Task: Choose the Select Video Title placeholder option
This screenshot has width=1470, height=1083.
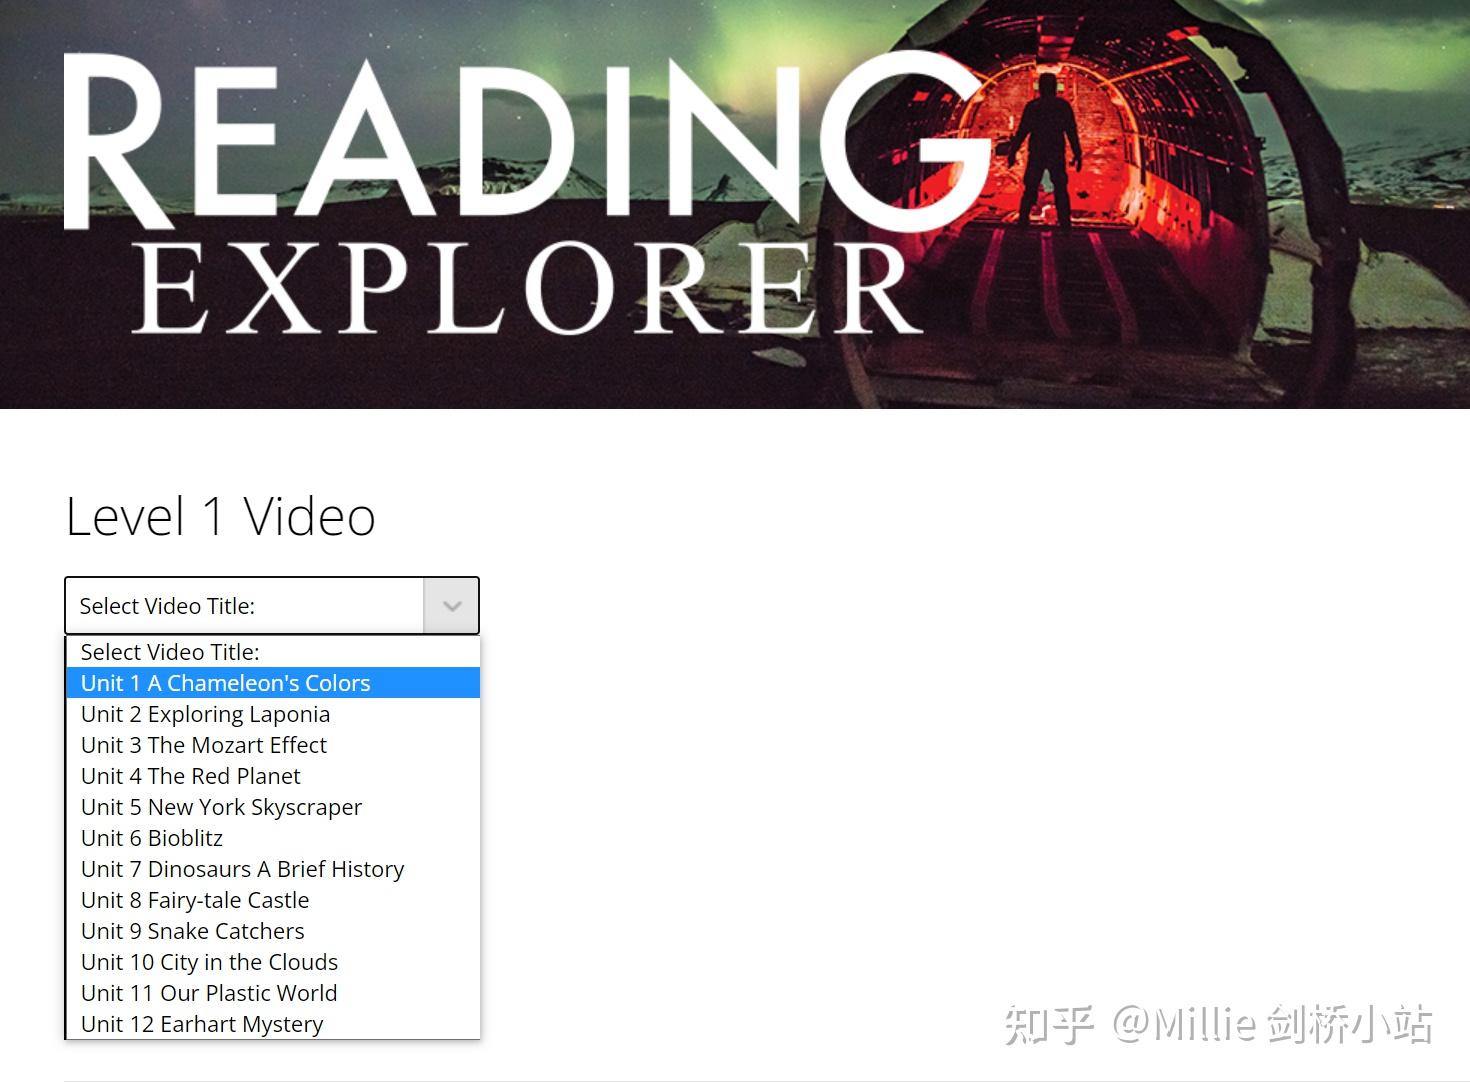Action: pyautogui.click(x=170, y=651)
